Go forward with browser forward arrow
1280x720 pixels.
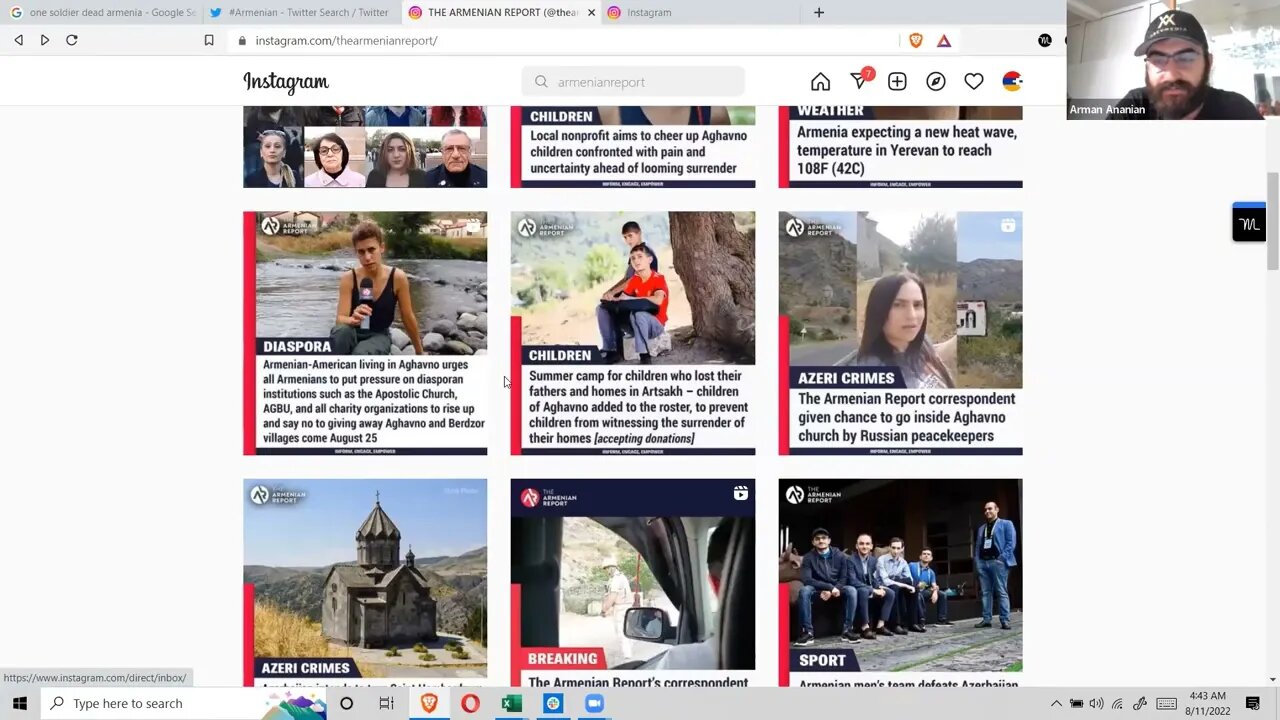(44, 40)
